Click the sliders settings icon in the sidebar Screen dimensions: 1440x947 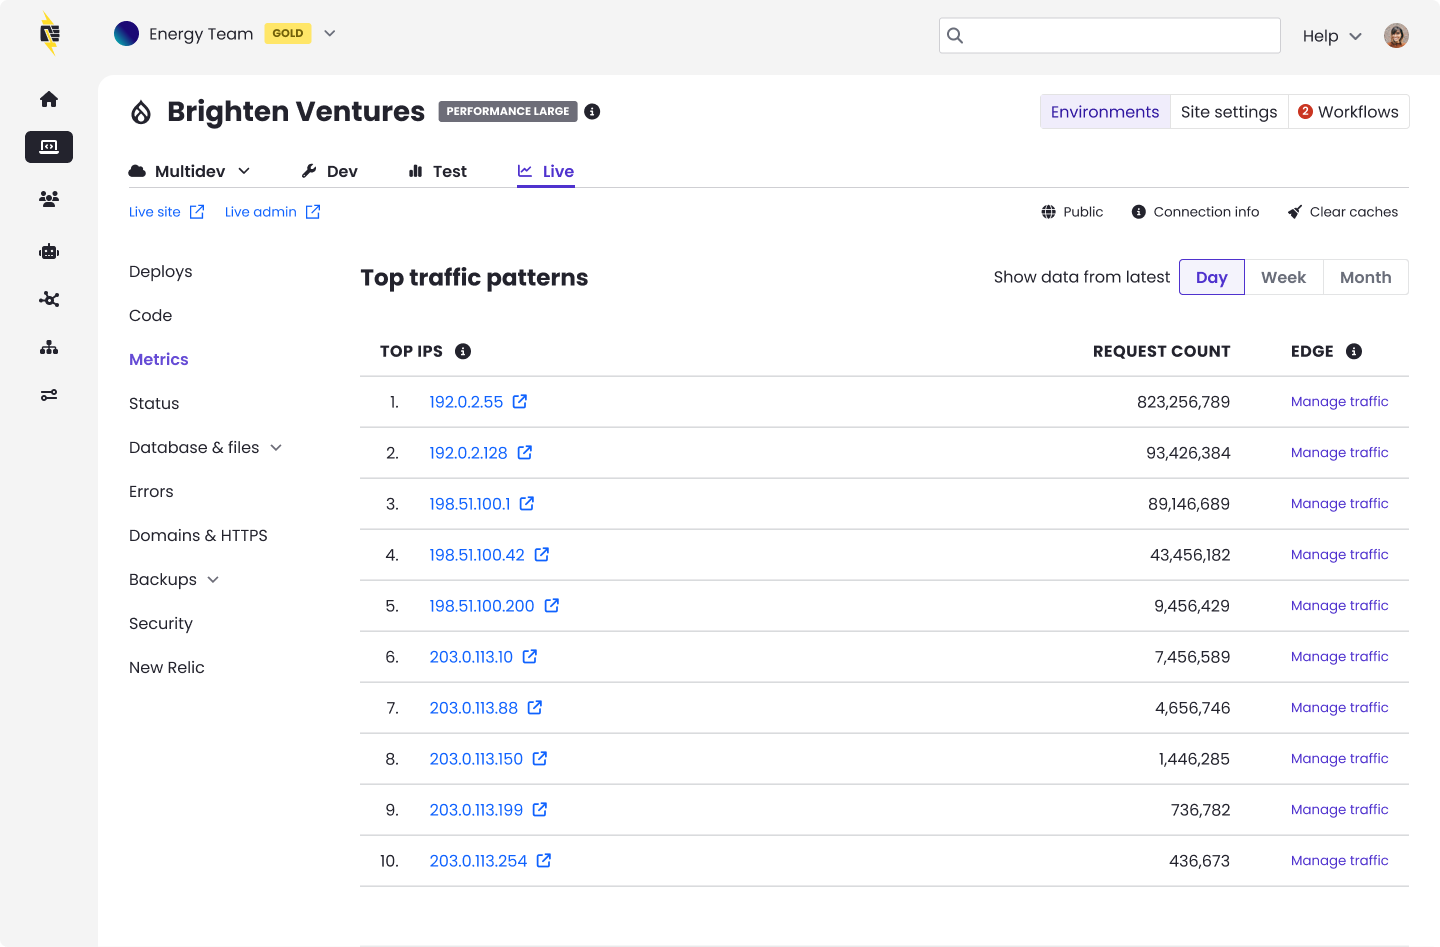(49, 395)
